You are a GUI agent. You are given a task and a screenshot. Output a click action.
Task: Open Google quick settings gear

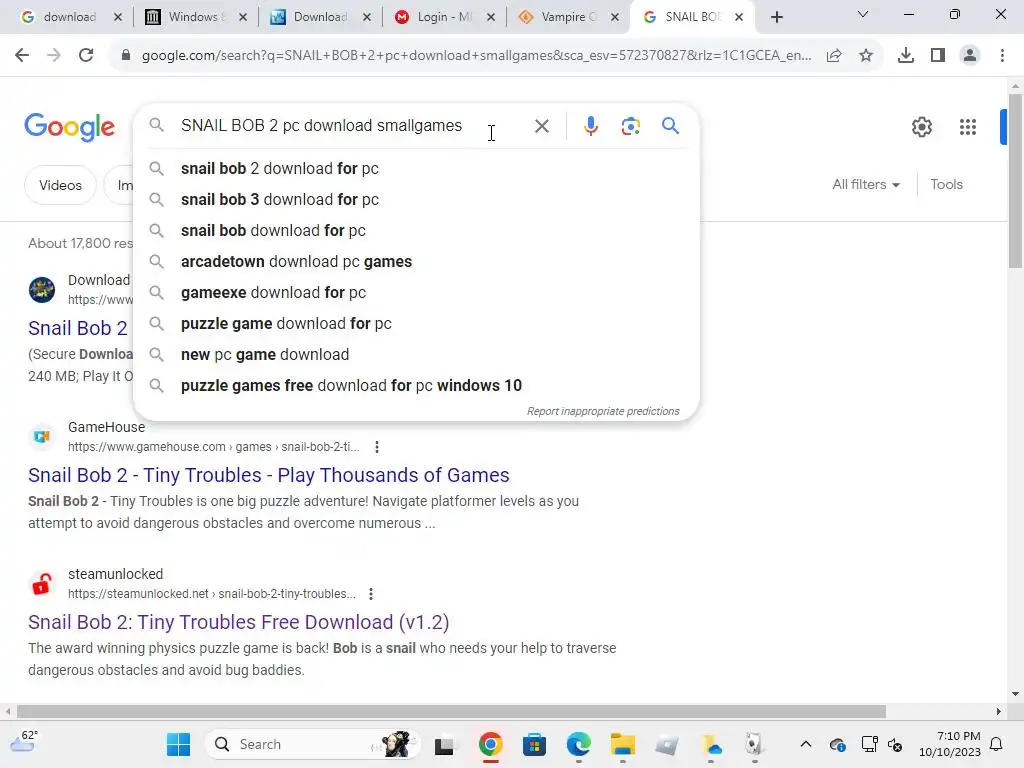pyautogui.click(x=921, y=127)
